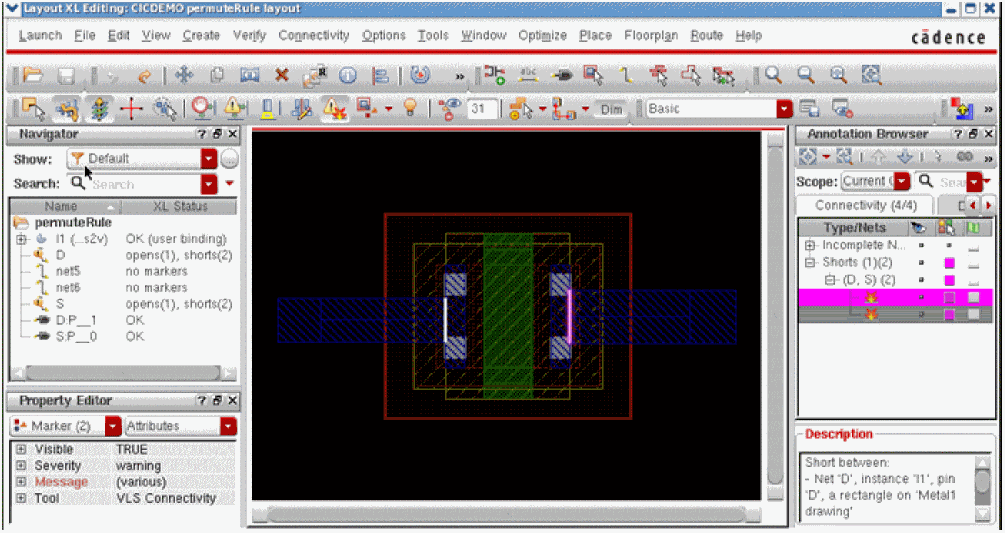
Task: Click the light bulb highlight icon
Action: (411, 108)
